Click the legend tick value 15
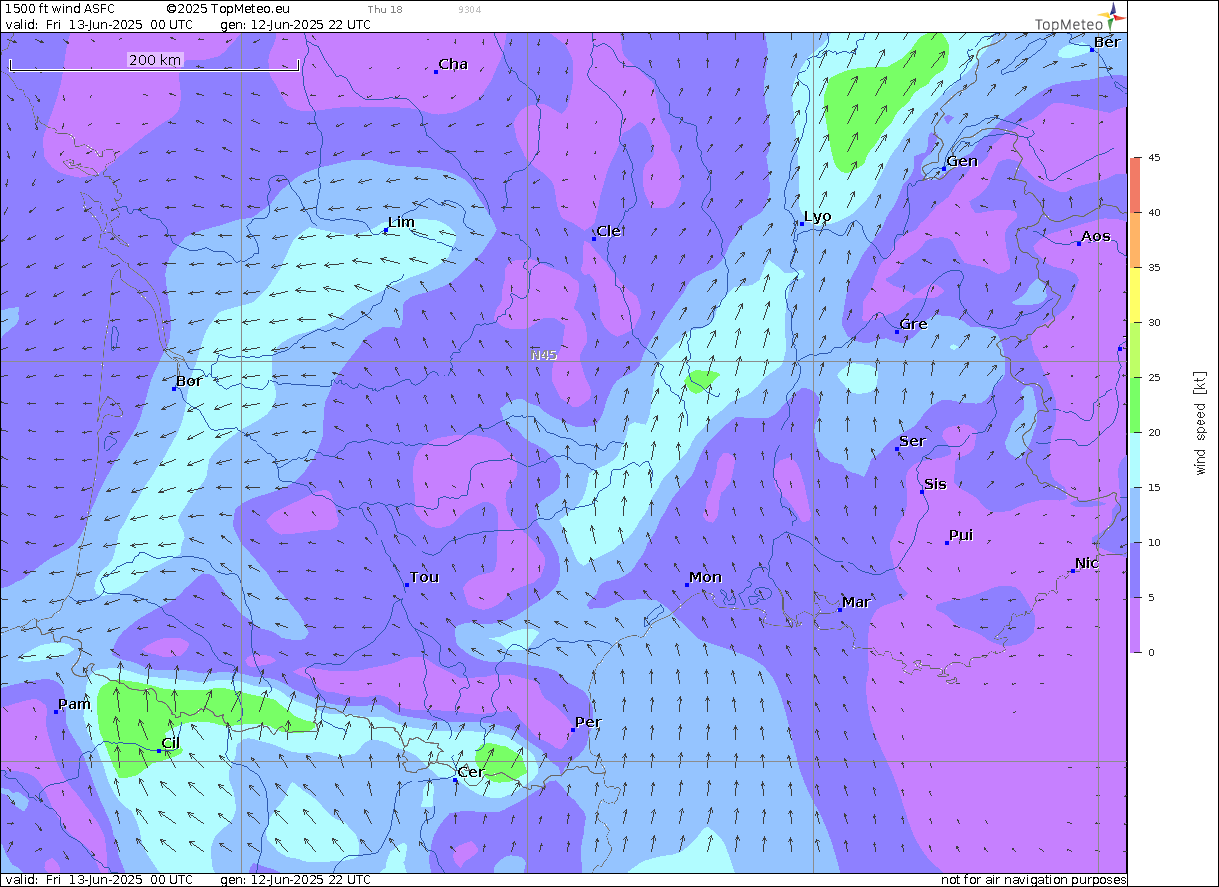This screenshot has height=887, width=1219. coord(1154,488)
